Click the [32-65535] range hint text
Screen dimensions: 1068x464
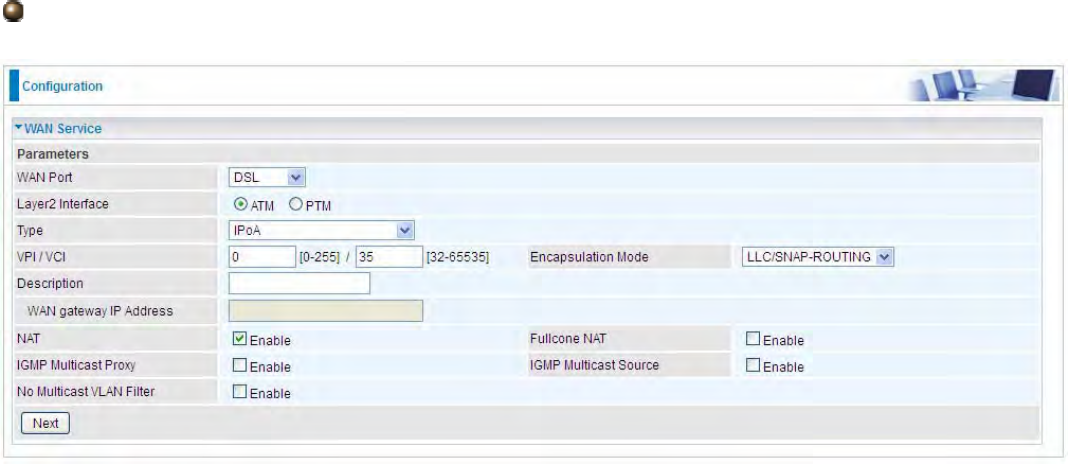click(x=458, y=258)
